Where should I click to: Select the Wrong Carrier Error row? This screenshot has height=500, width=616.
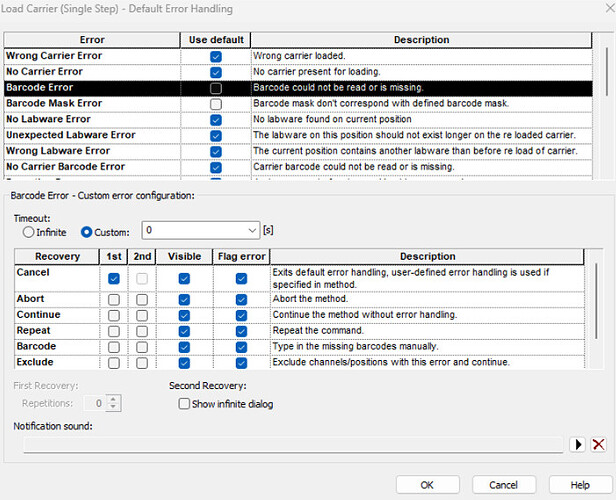click(x=298, y=56)
